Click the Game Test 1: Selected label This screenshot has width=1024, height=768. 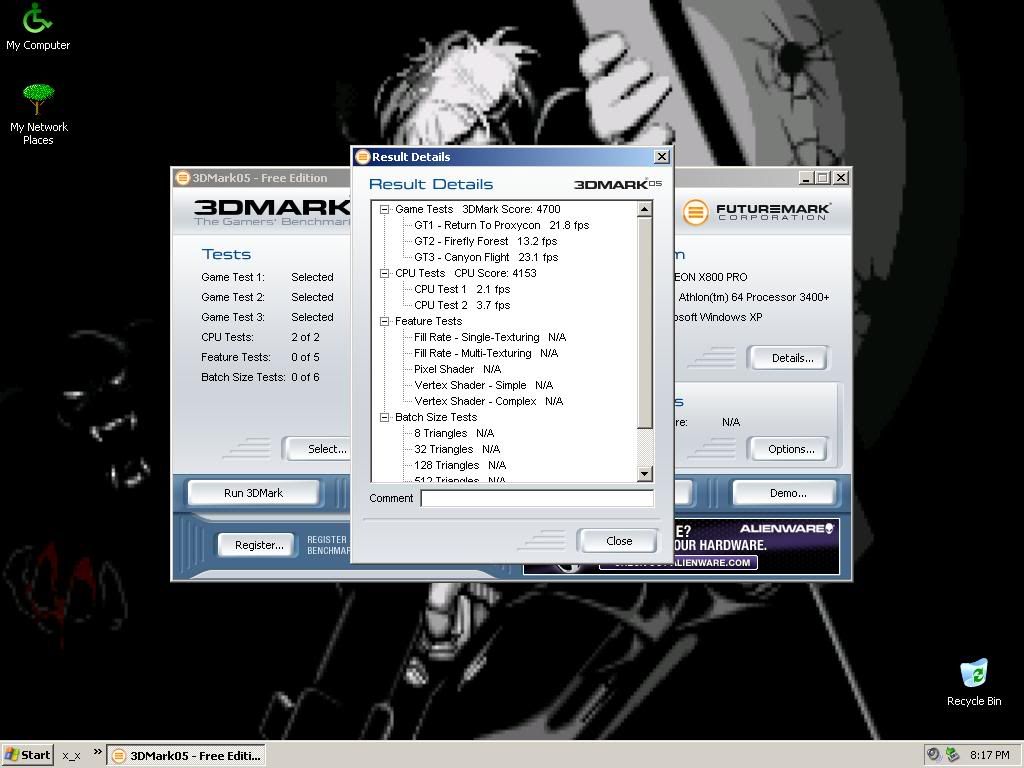pyautogui.click(x=267, y=277)
